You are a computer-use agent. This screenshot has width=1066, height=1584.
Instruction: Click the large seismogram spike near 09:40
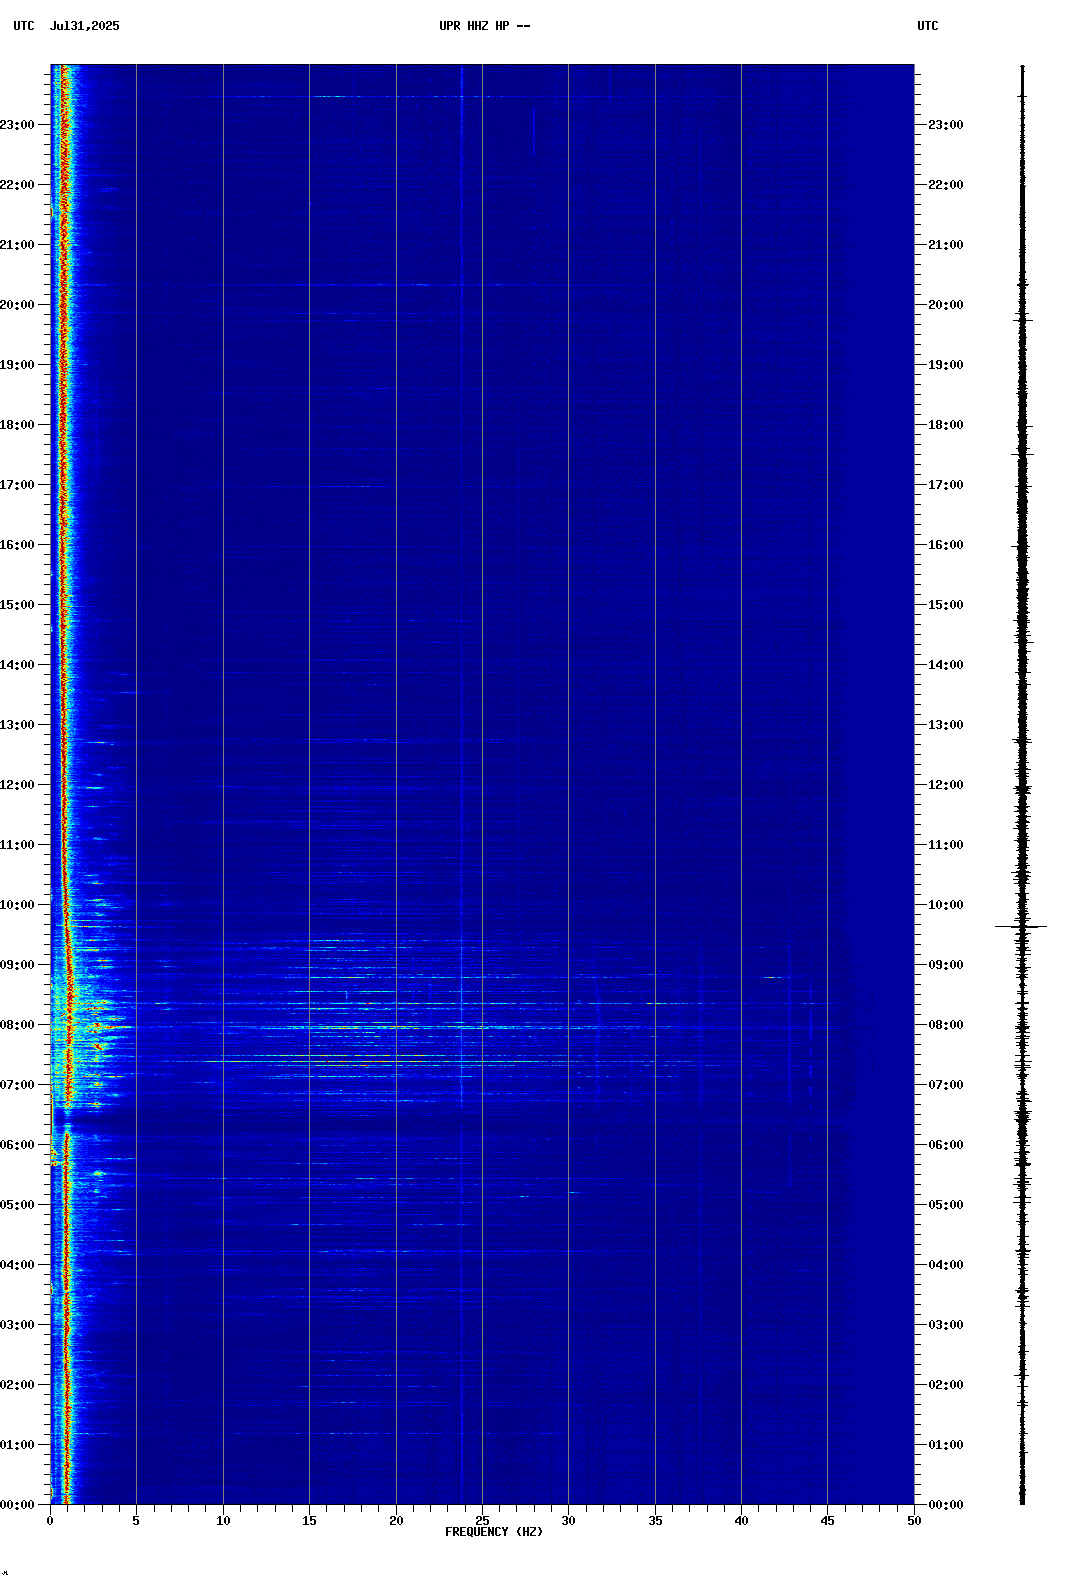point(1021,927)
